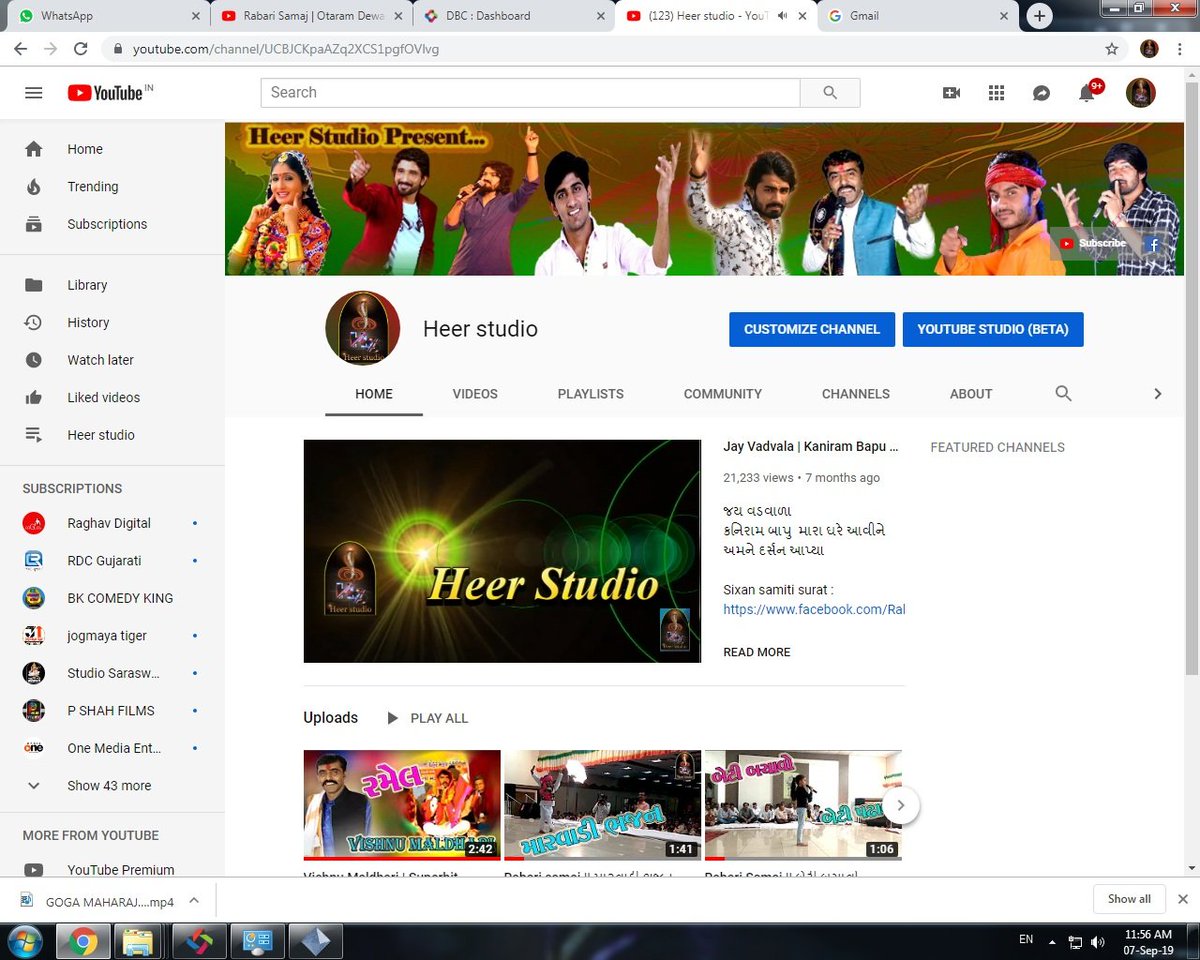Open File Explorer from the taskbar
This screenshot has width=1200, height=960.
[140, 941]
